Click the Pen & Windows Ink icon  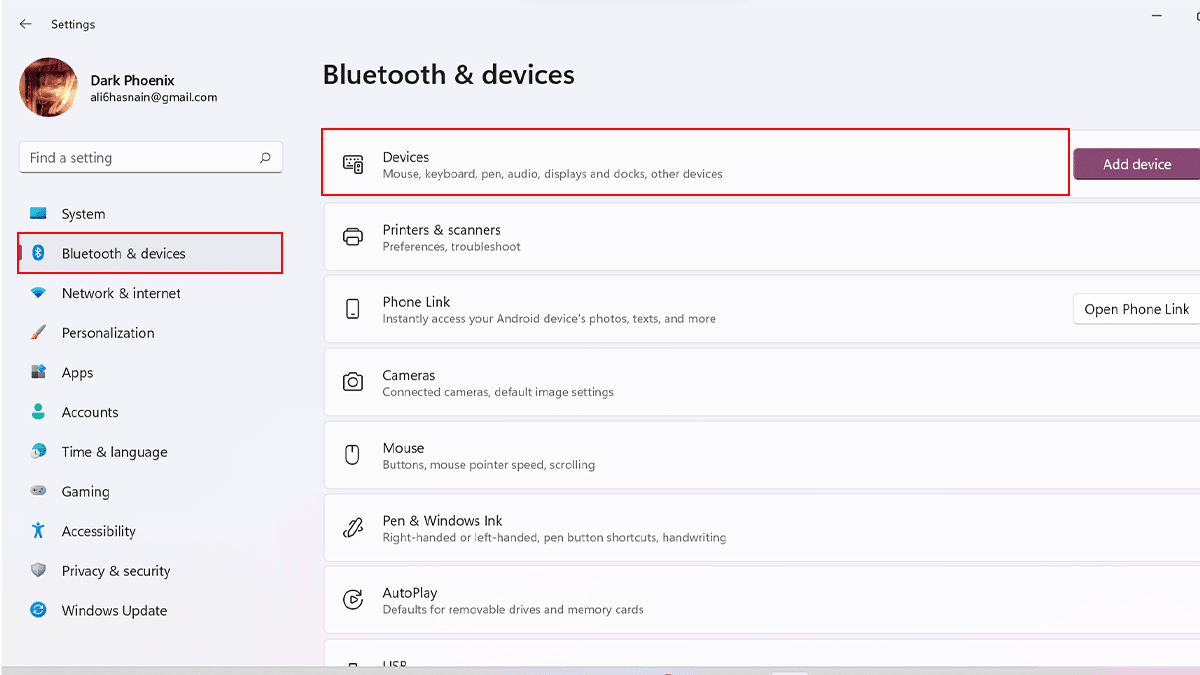(x=352, y=528)
